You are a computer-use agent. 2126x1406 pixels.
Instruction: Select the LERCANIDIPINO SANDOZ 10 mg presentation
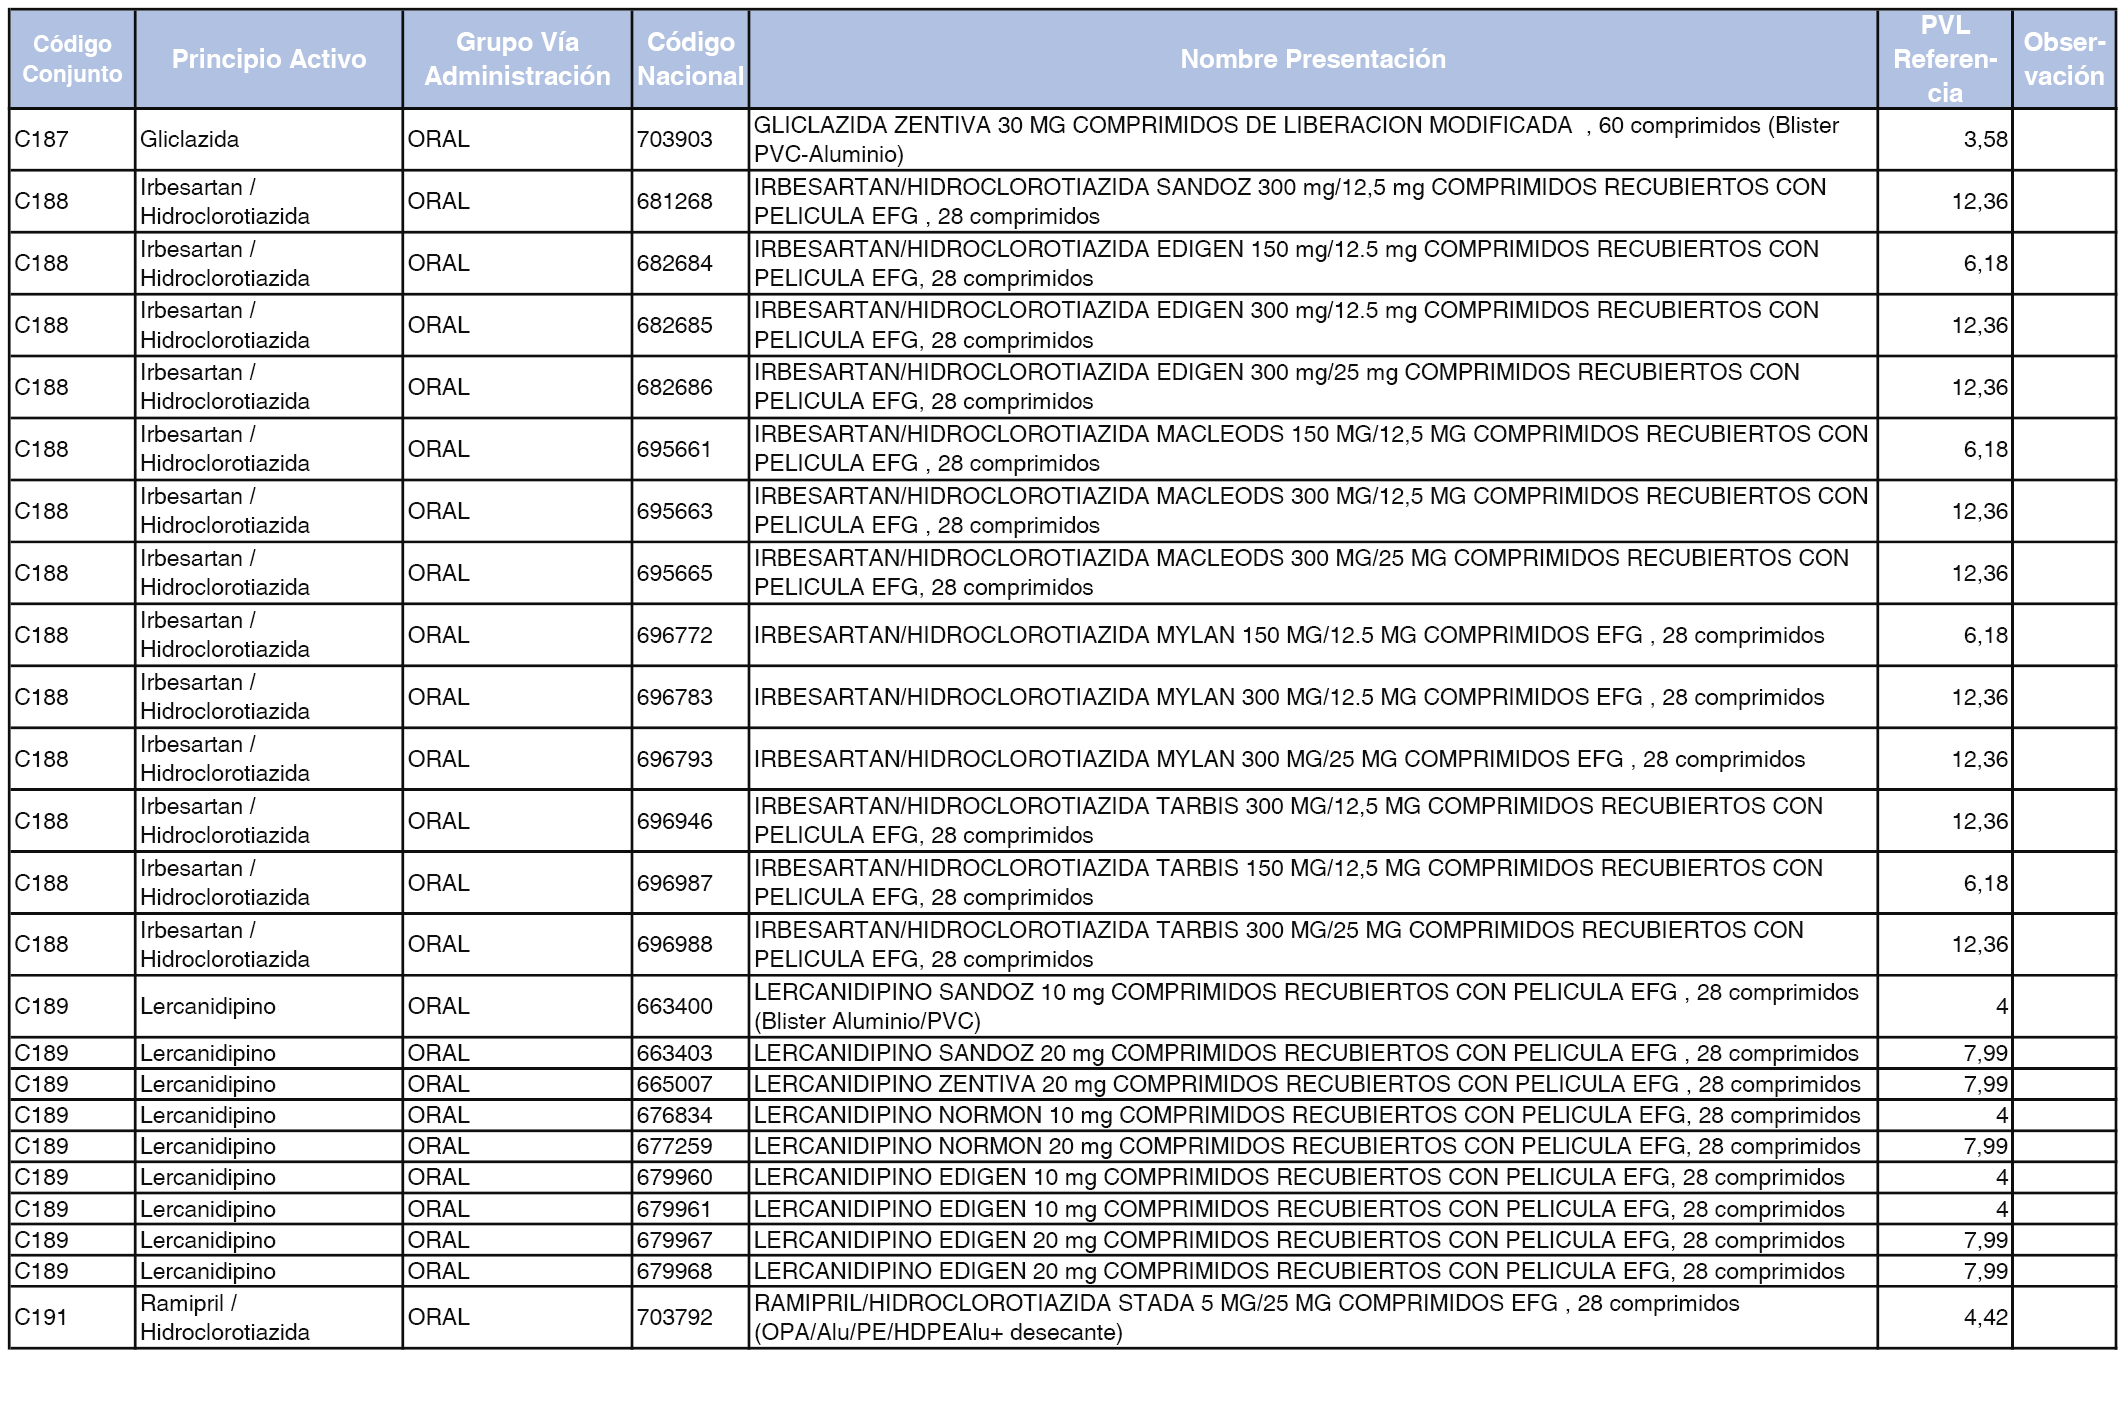coord(1313,1006)
